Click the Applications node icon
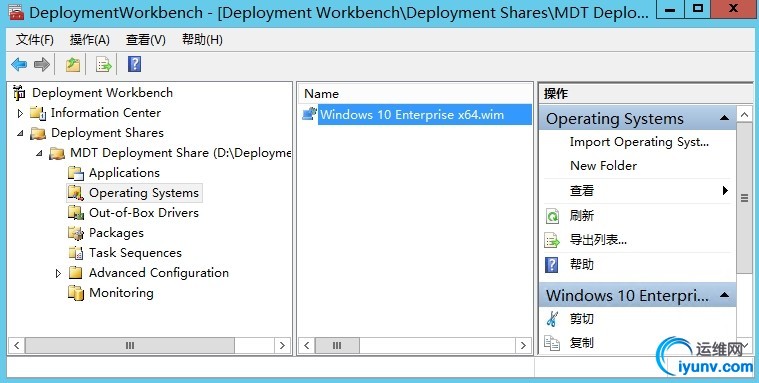The width and height of the screenshot is (759, 383). coord(76,173)
